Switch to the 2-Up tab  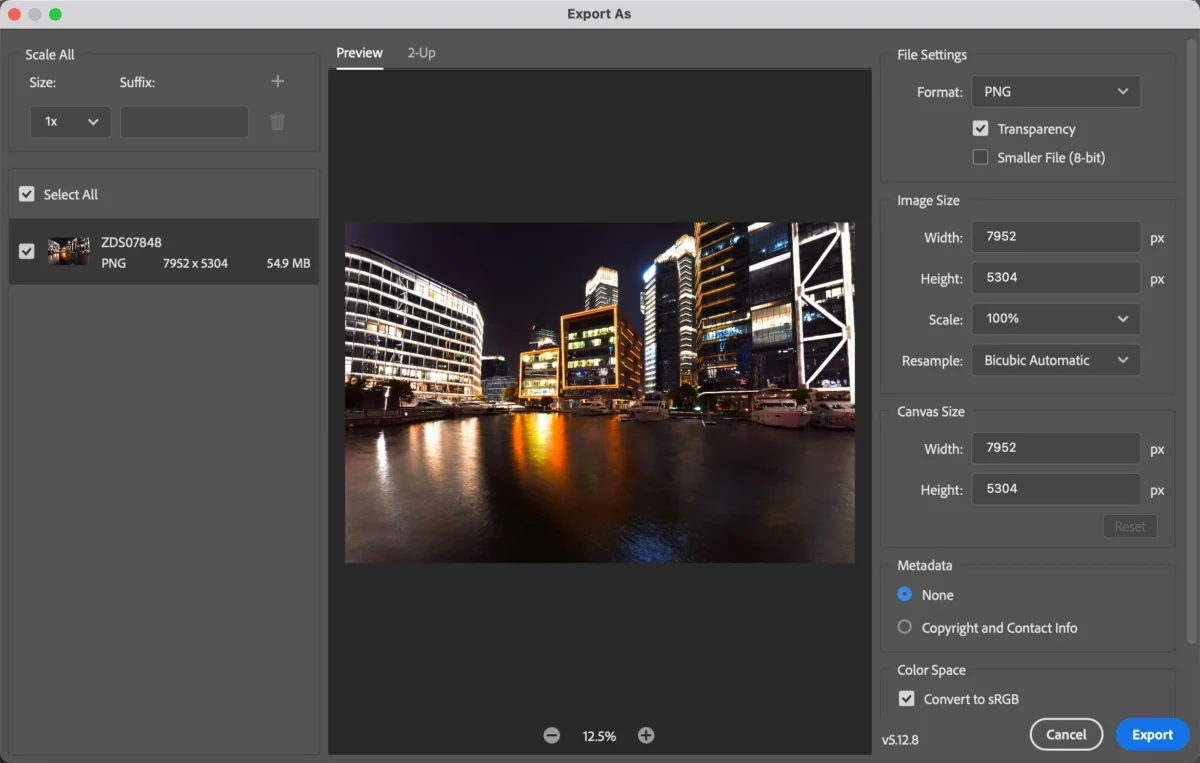pyautogui.click(x=421, y=53)
